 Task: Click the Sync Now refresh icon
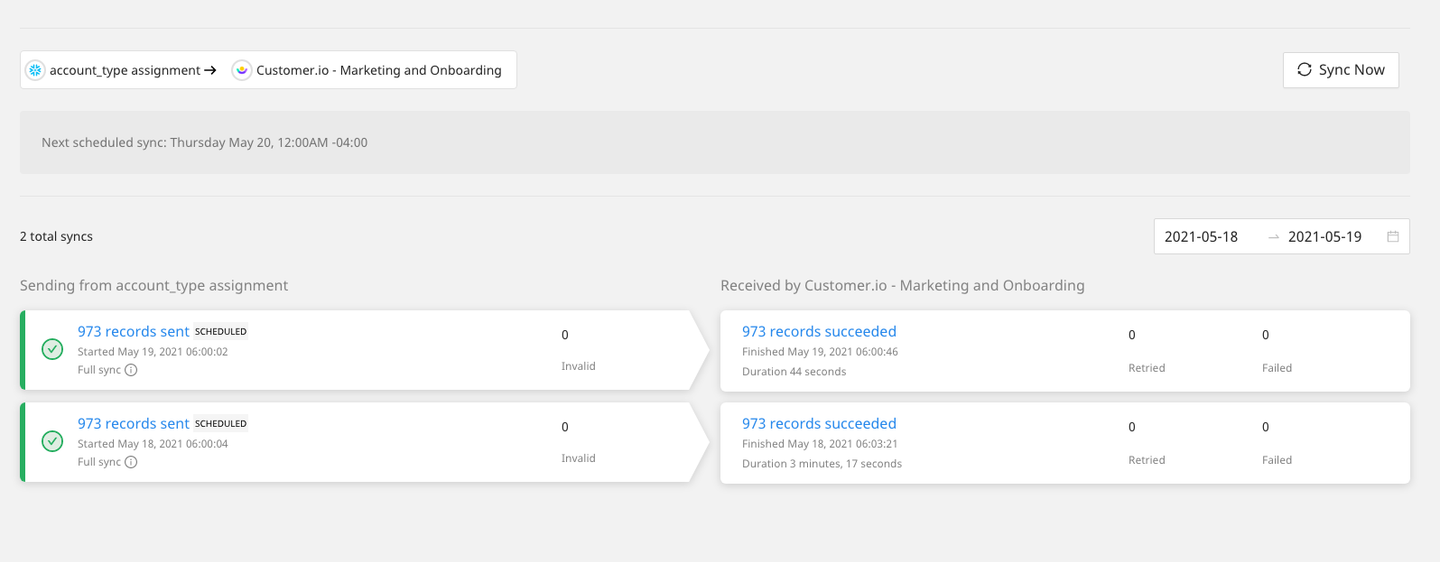[x=1304, y=70]
